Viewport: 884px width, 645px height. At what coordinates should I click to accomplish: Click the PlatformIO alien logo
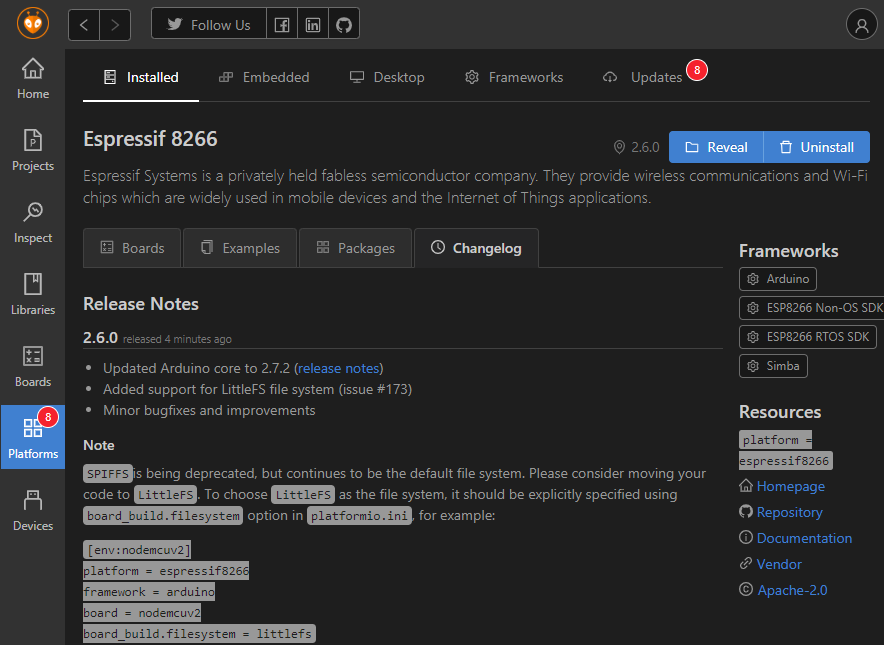pos(33,24)
